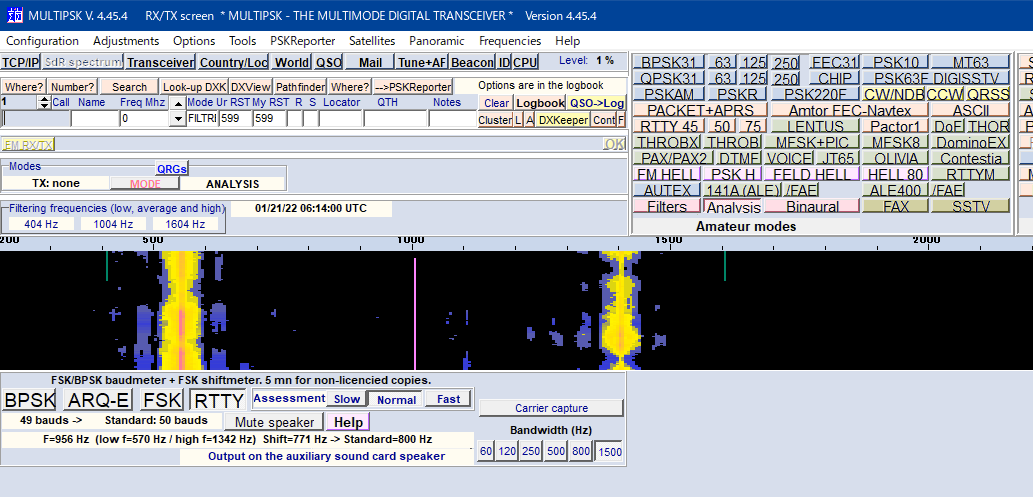Click the Beacon button

(472, 63)
